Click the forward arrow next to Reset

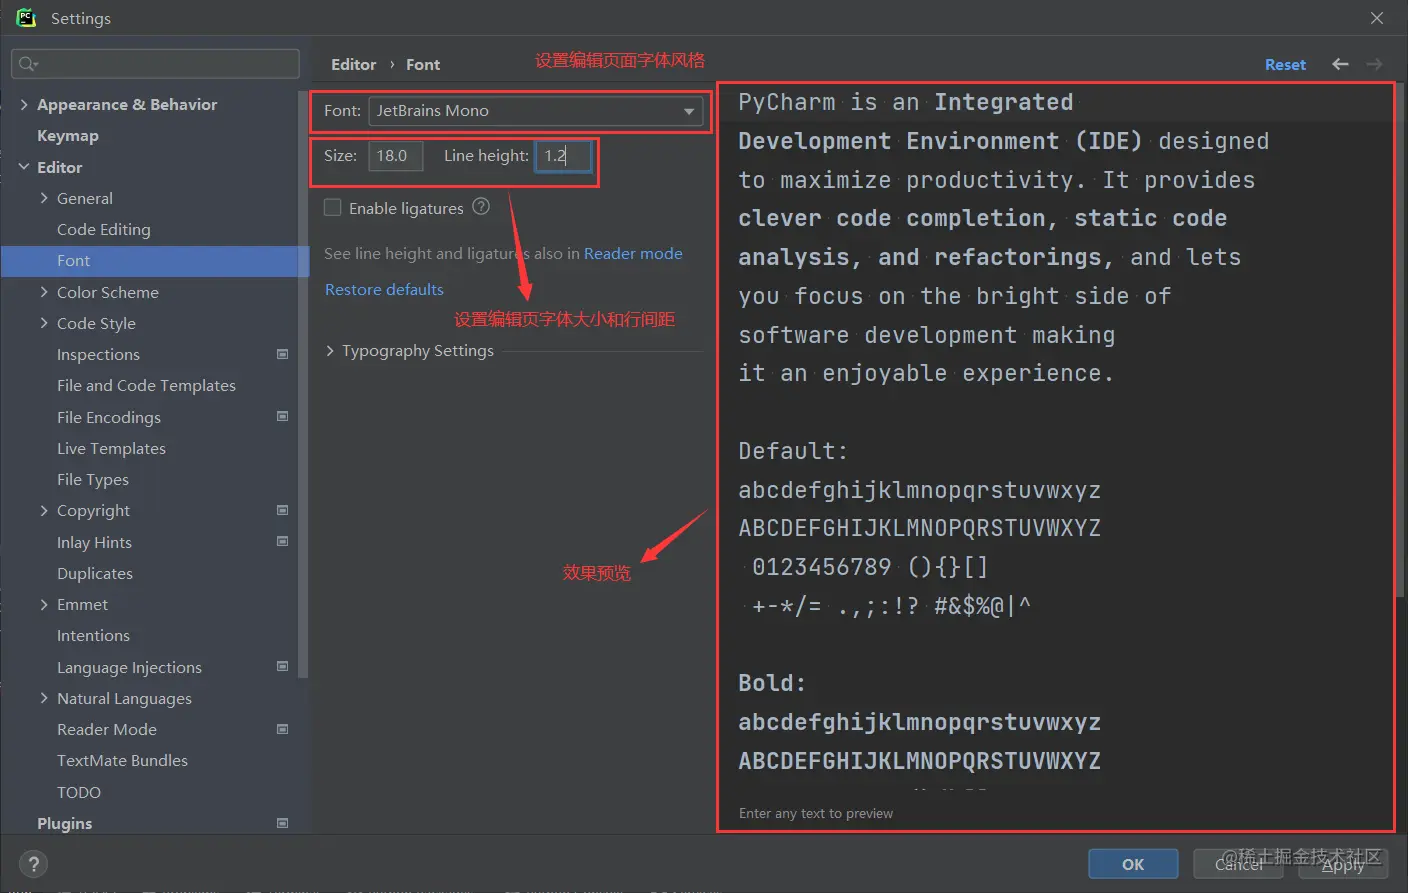click(1374, 64)
